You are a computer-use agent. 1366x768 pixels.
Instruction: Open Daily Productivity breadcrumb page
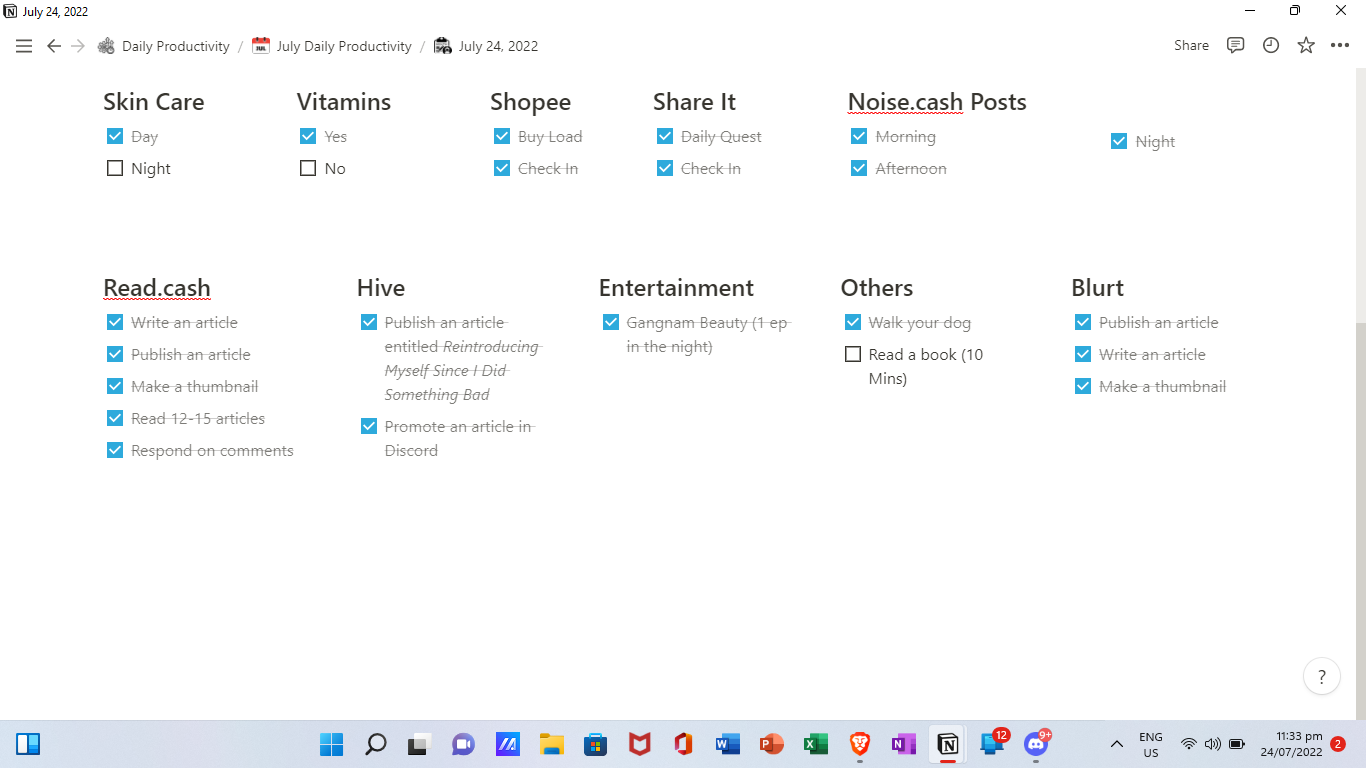(x=163, y=46)
